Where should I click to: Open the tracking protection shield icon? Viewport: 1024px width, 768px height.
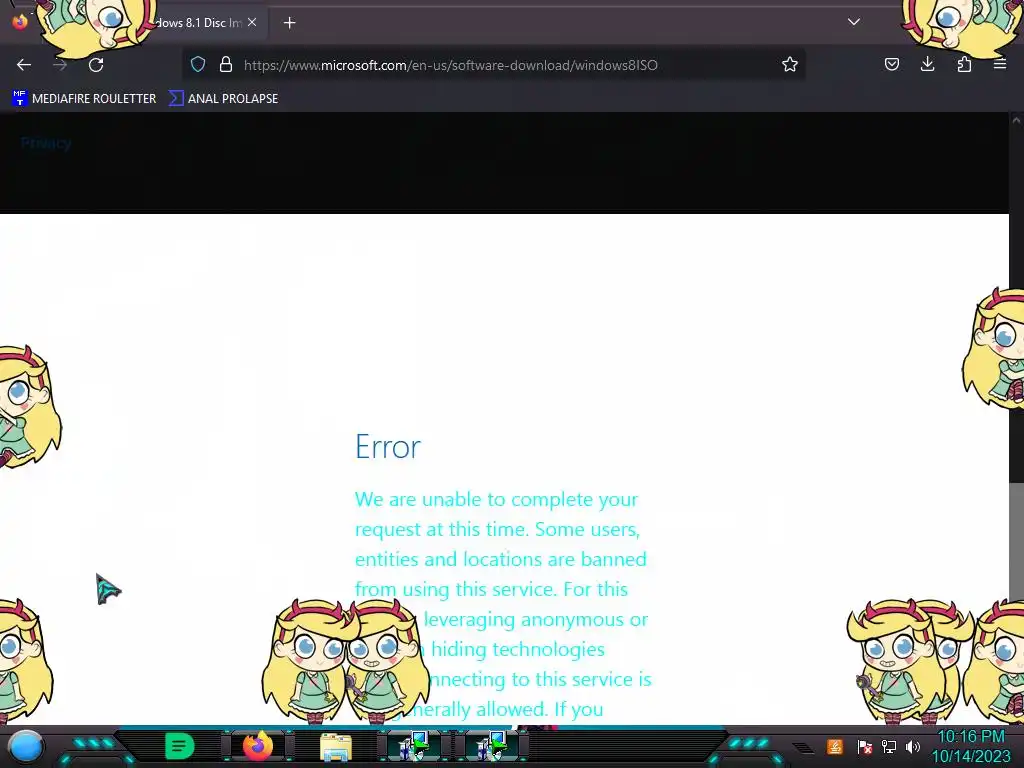[x=198, y=65]
